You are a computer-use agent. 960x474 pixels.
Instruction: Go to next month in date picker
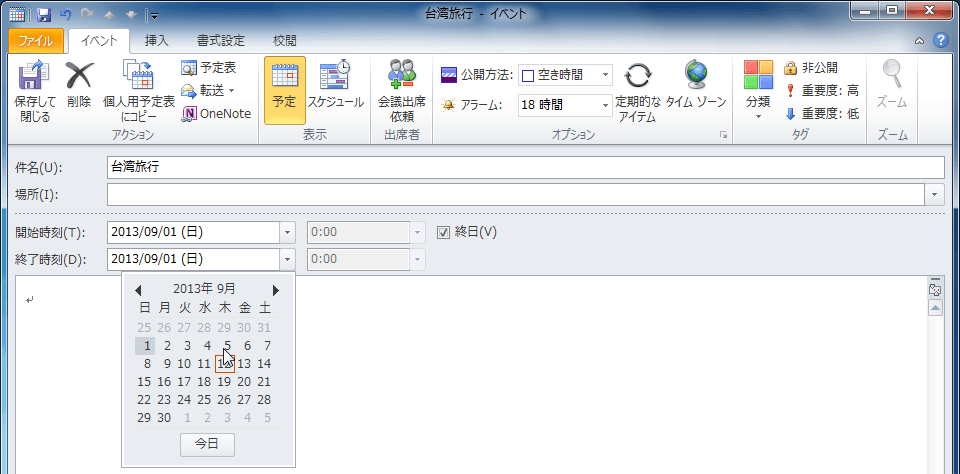point(276,290)
